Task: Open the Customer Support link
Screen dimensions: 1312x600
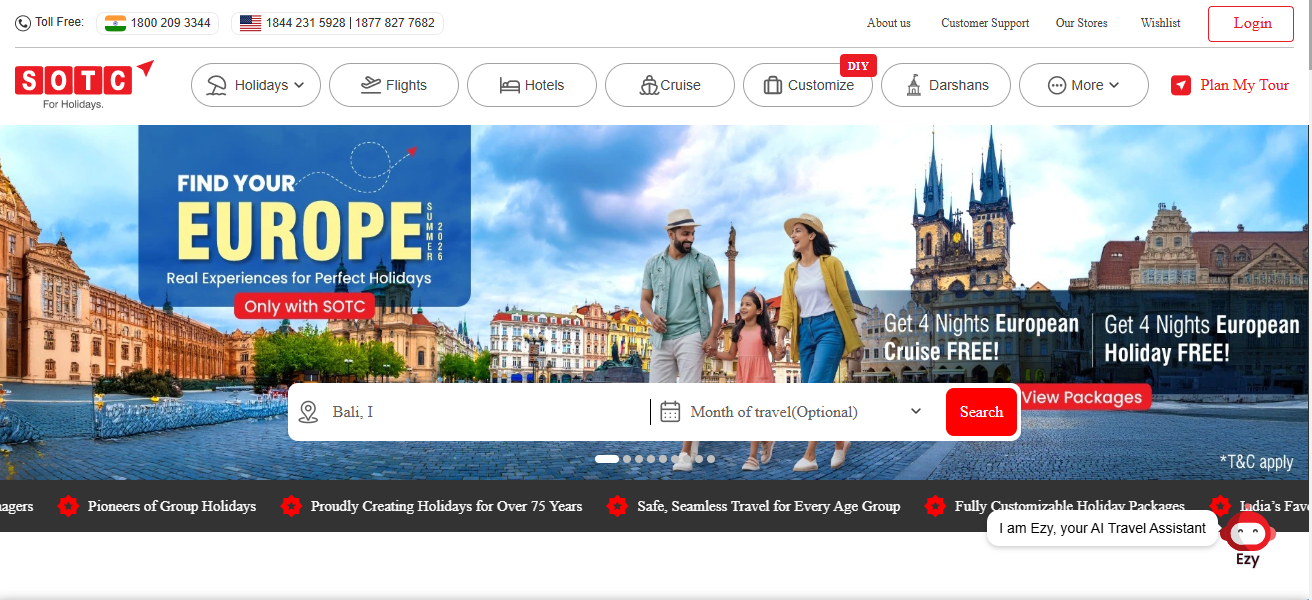Action: click(984, 23)
